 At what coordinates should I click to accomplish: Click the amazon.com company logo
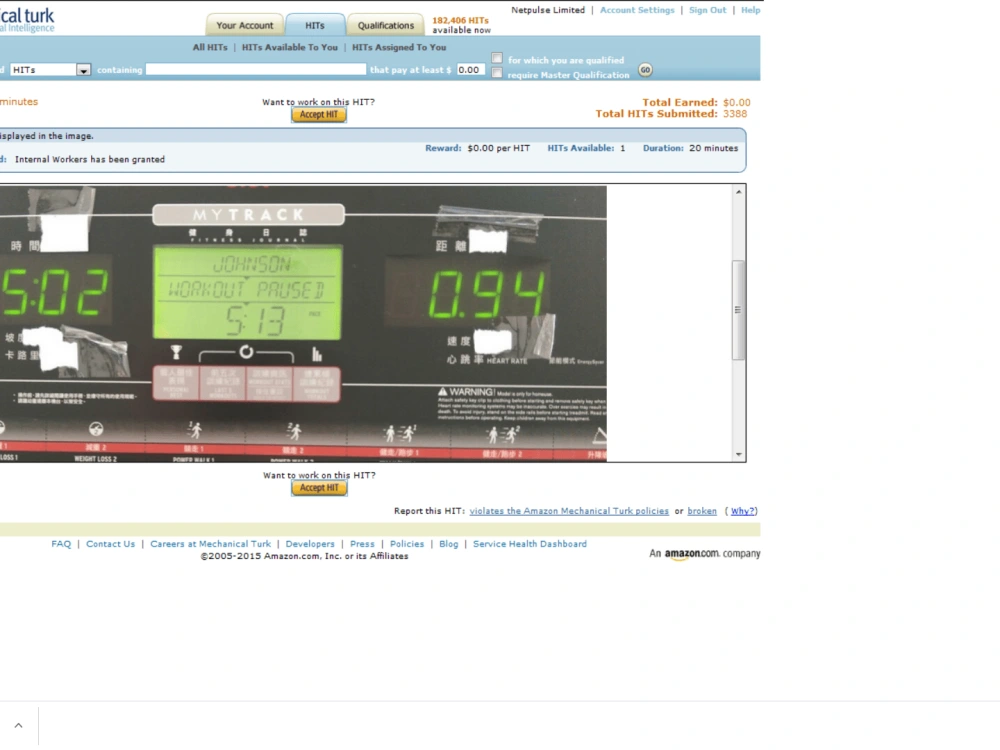coord(705,554)
